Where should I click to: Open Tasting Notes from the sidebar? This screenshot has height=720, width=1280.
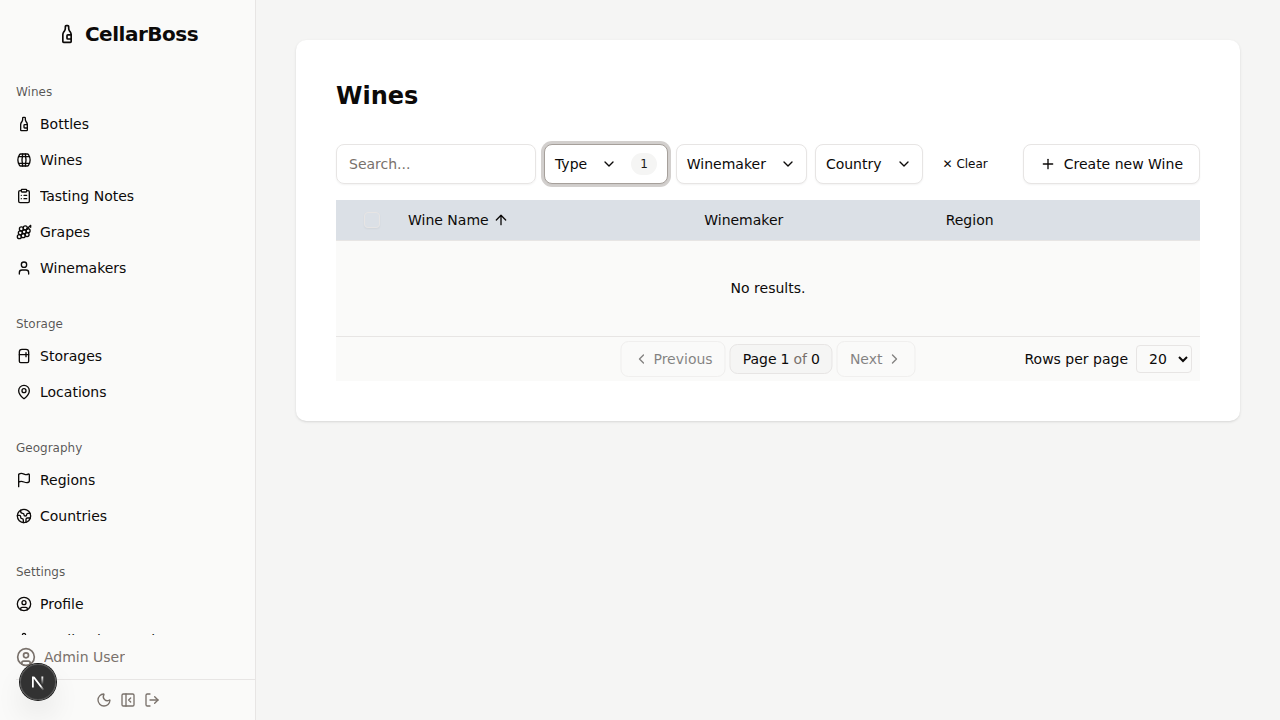(86, 196)
